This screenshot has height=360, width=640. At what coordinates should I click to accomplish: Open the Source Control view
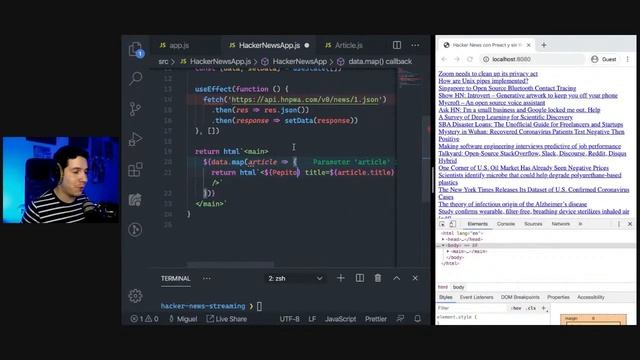[x=135, y=109]
